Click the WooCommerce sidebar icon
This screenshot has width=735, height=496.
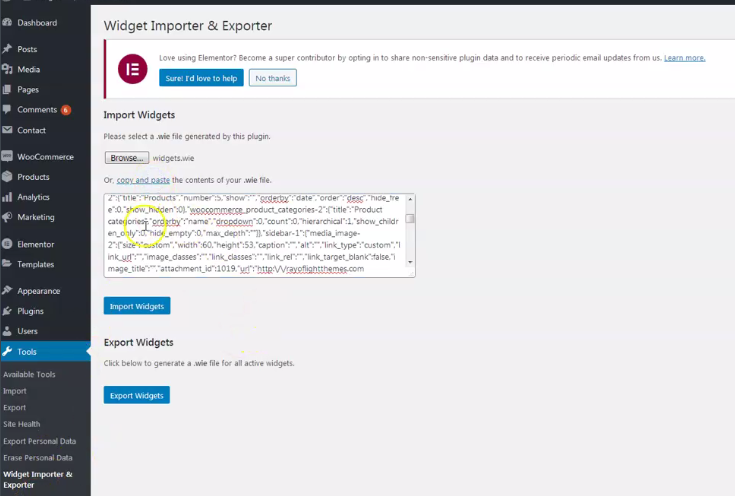8,157
